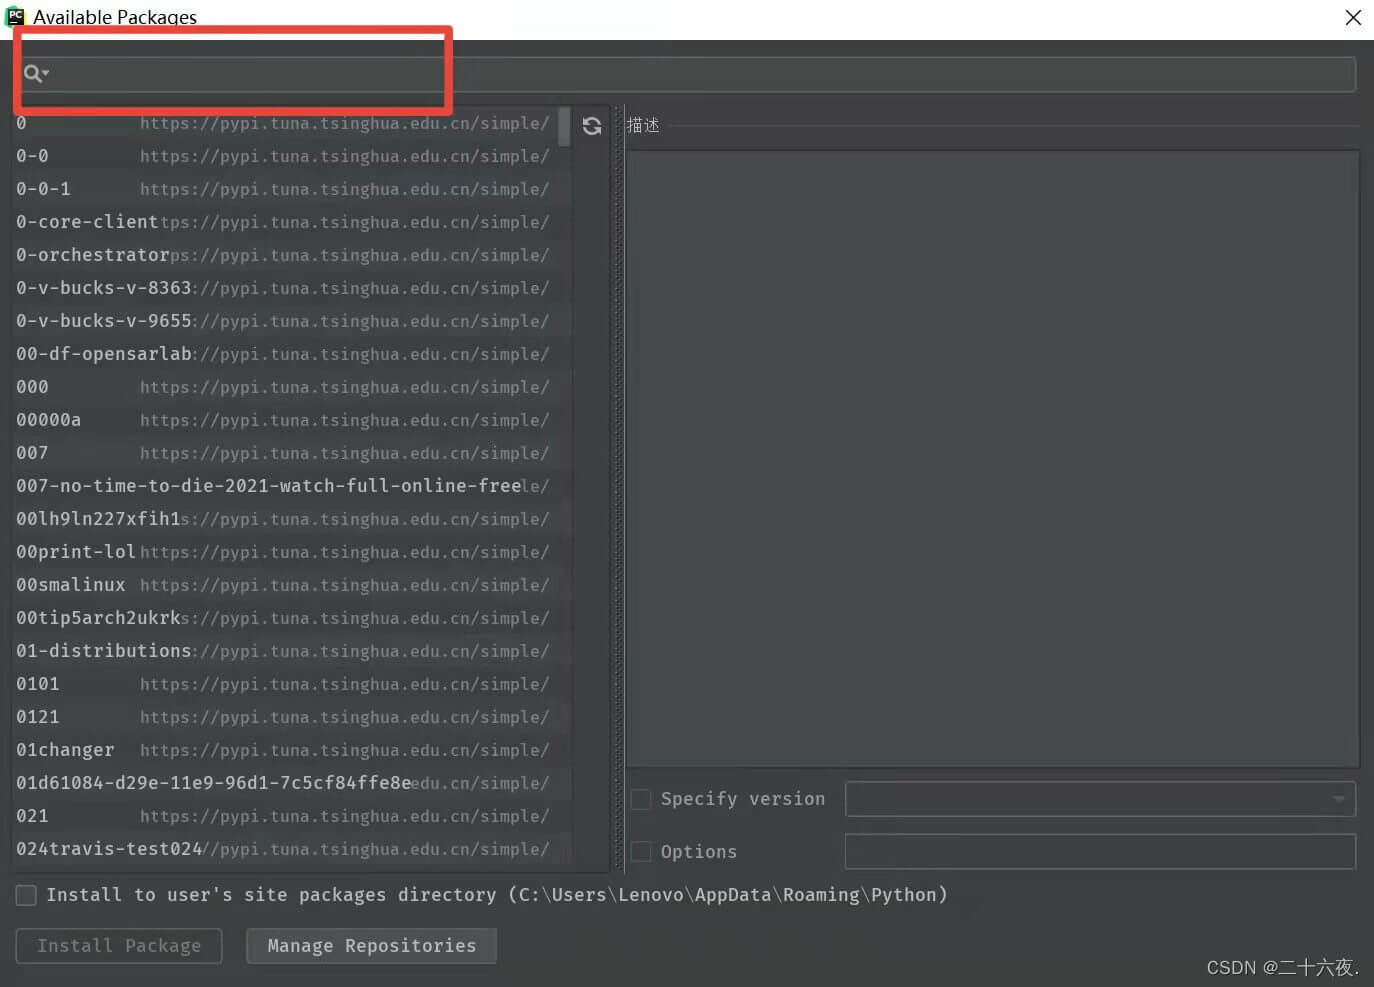
Task: Select the 00-df-opensarlab package
Action: click(x=104, y=354)
